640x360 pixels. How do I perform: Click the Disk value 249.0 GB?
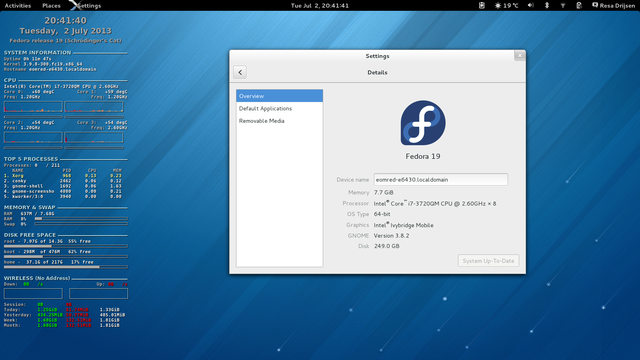pyautogui.click(x=387, y=246)
